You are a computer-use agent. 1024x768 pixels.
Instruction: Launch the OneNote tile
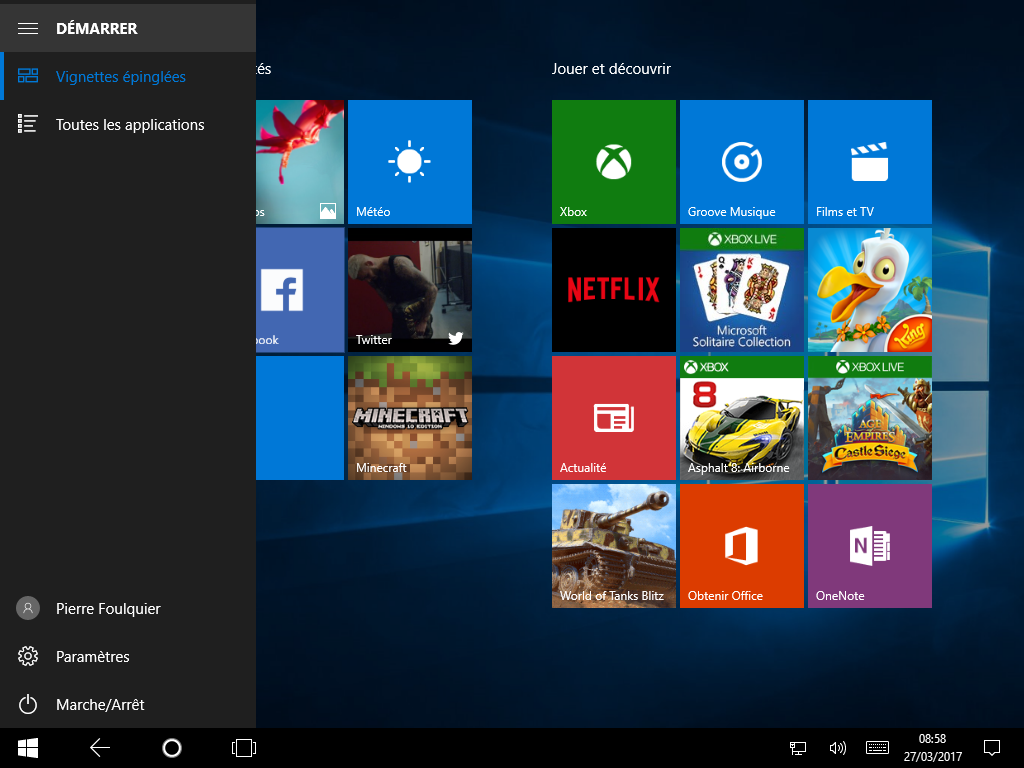pyautogui.click(x=869, y=546)
